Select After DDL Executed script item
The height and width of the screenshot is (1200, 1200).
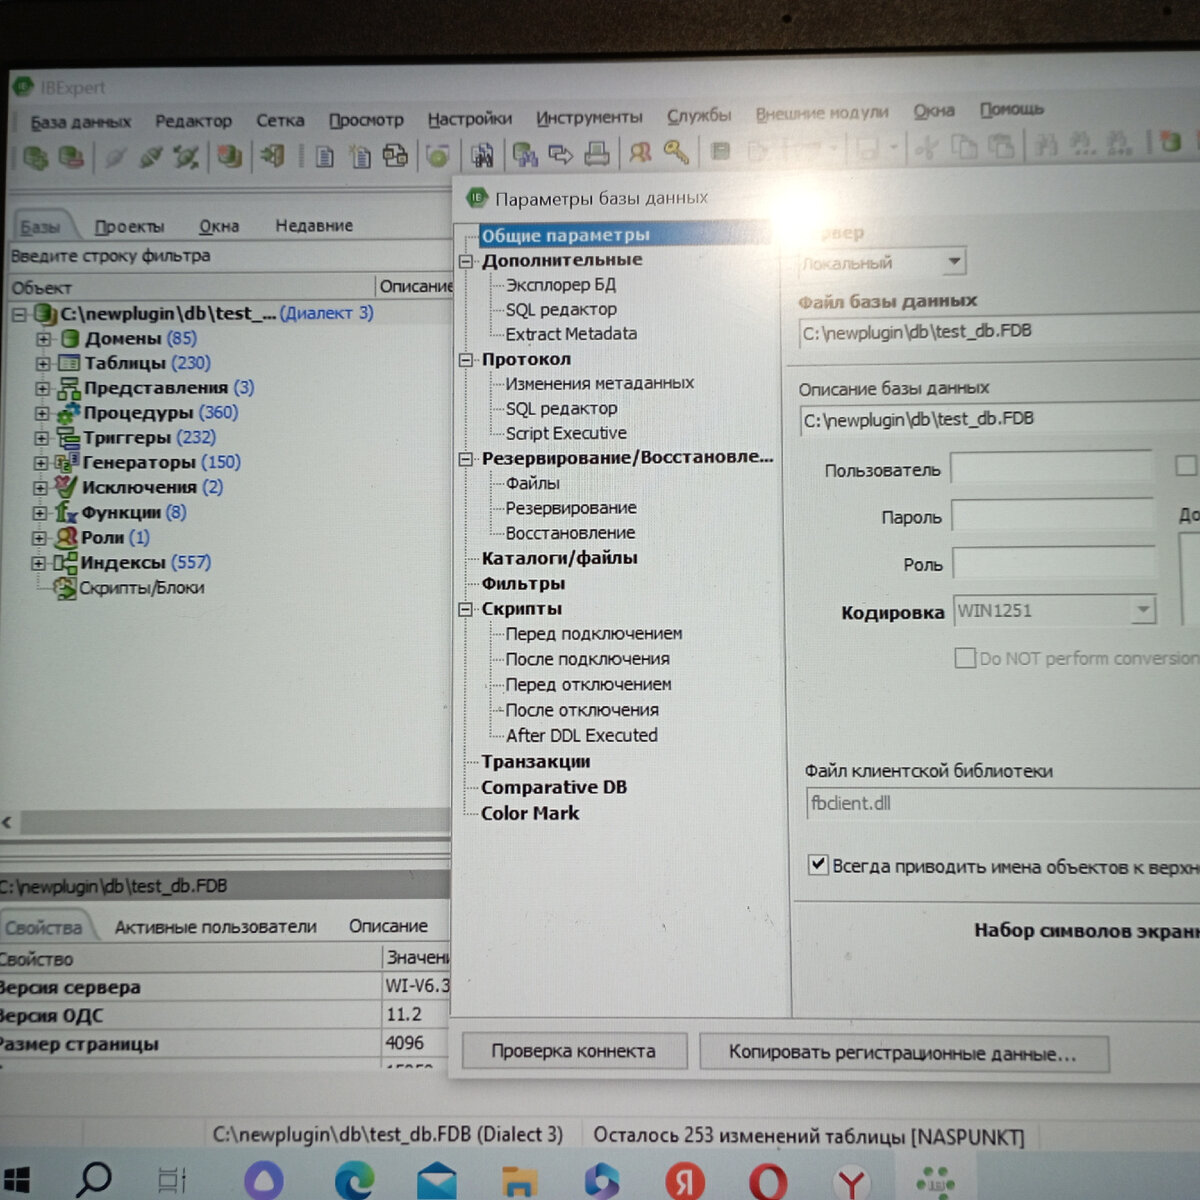click(x=582, y=735)
